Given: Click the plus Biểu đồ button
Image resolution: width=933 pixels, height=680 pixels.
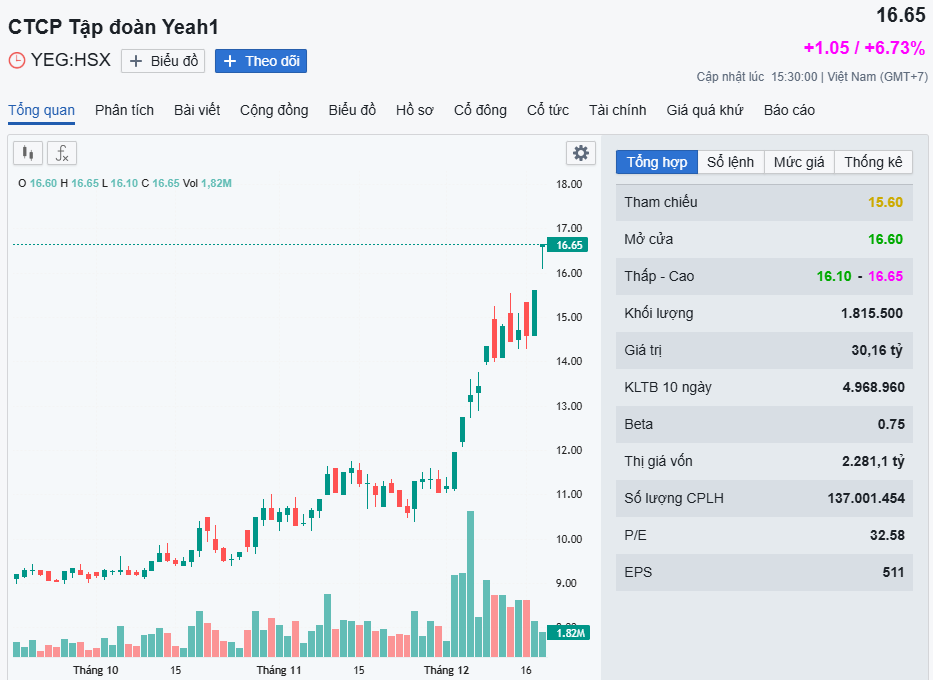Looking at the screenshot, I should pos(163,61).
